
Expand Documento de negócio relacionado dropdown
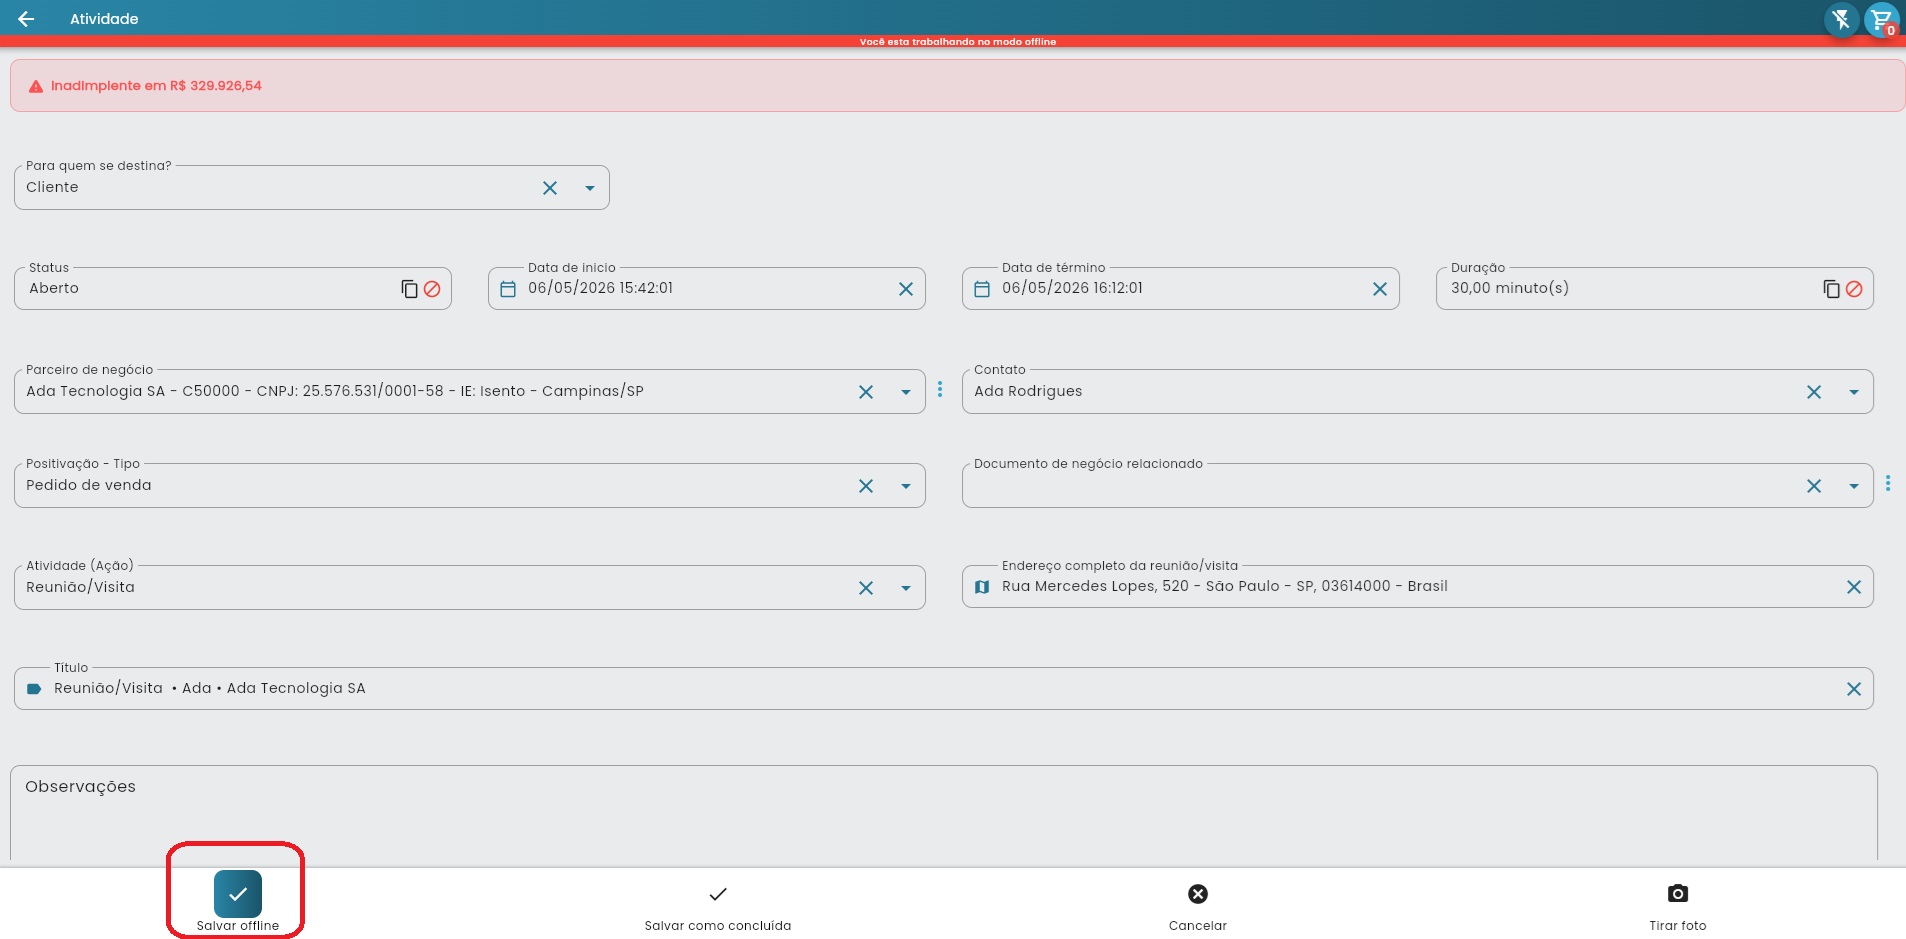coord(1854,486)
